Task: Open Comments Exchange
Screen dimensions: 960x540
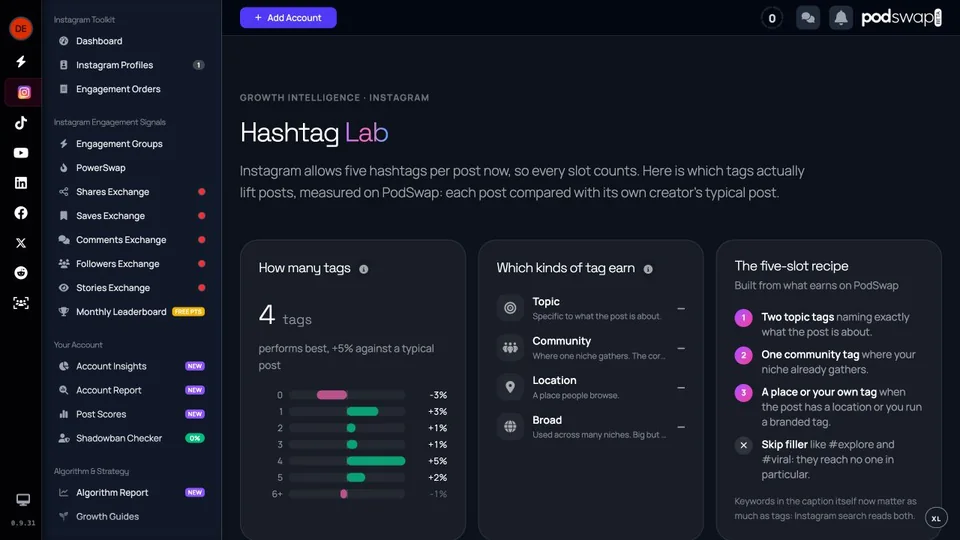Action: 131,239
